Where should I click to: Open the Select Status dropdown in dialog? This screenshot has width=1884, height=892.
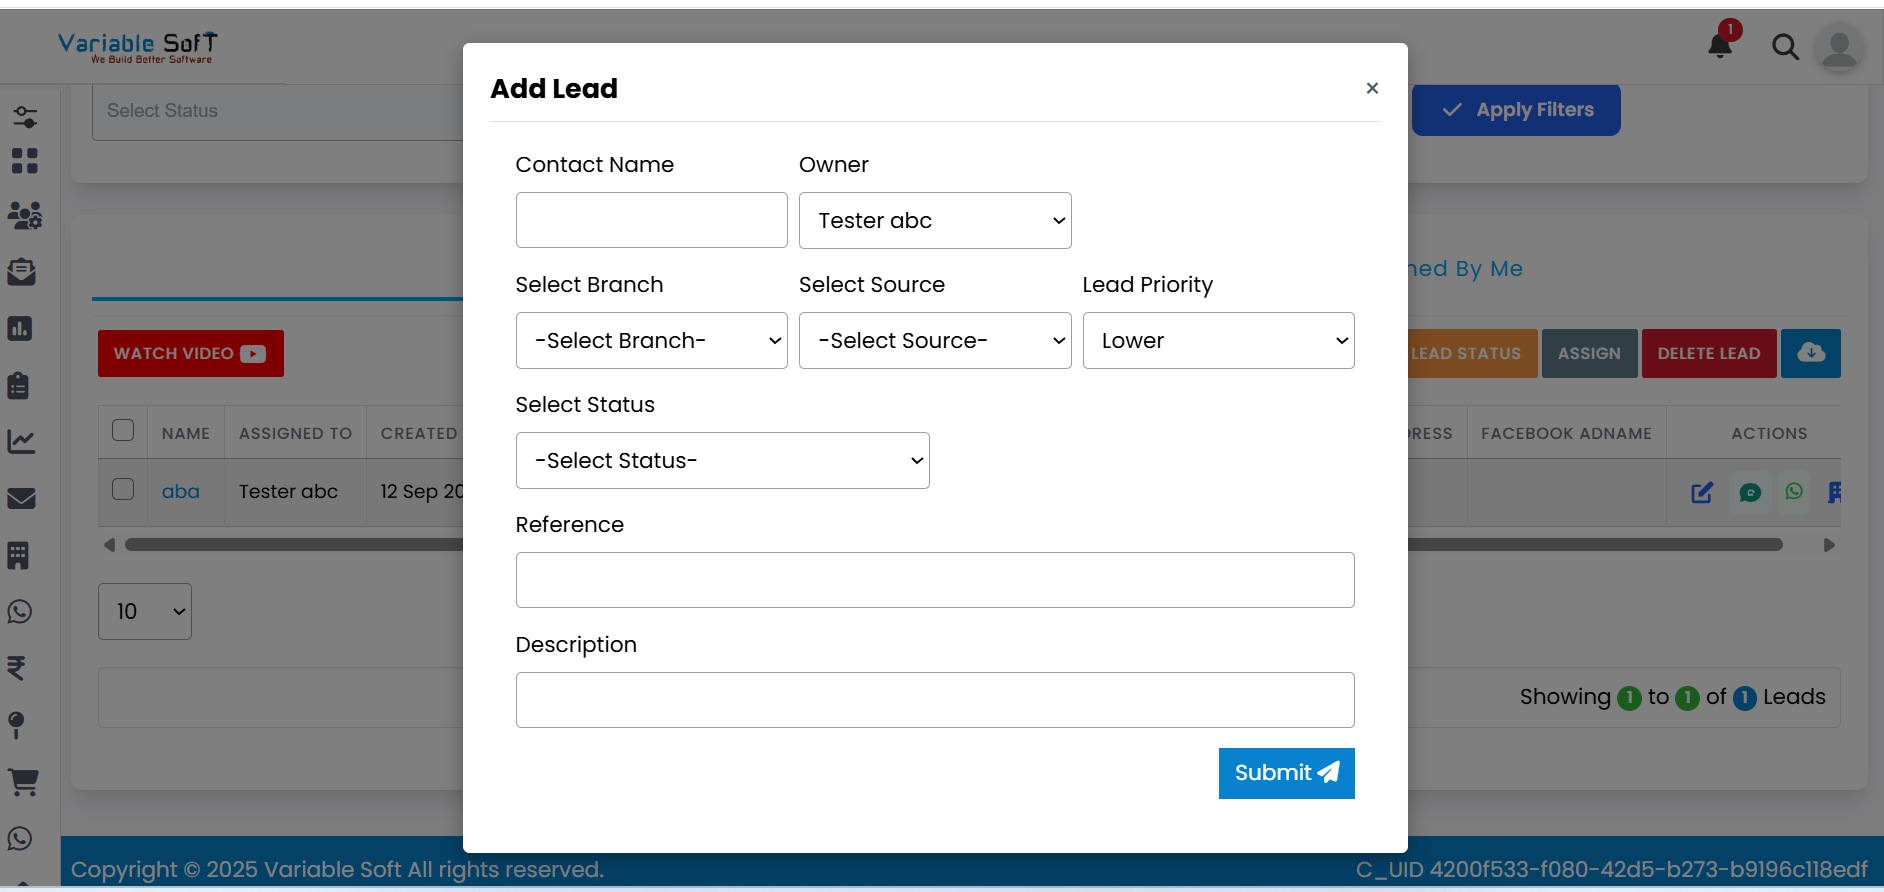723,460
